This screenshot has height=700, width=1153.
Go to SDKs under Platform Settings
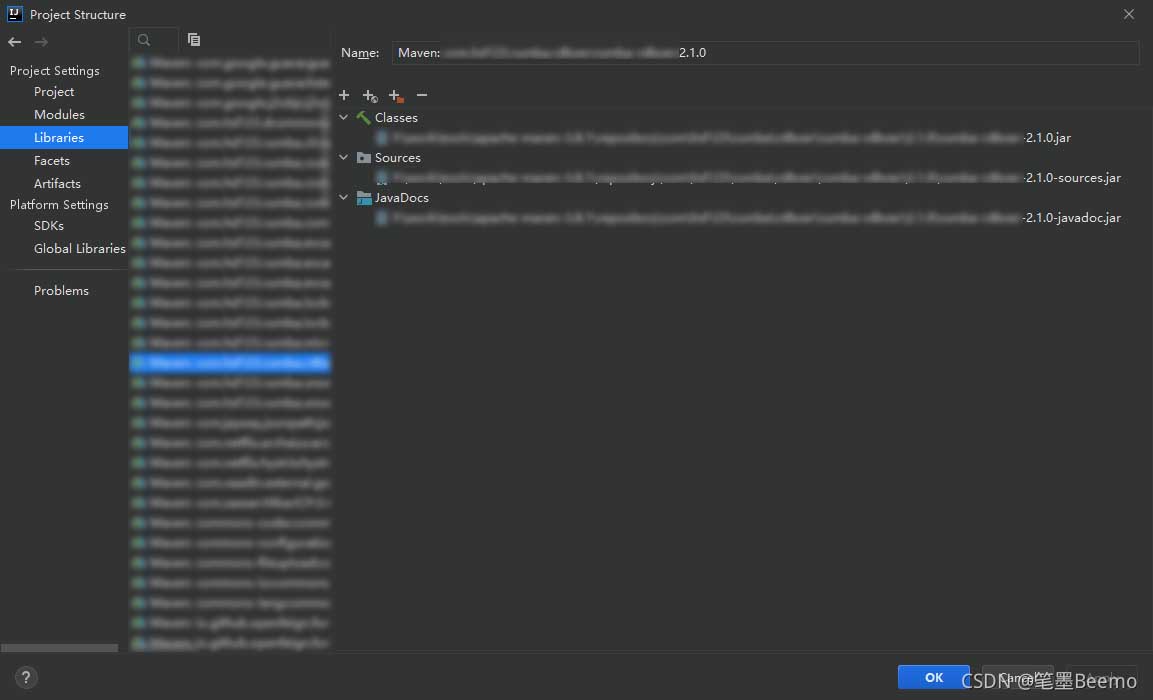[49, 226]
